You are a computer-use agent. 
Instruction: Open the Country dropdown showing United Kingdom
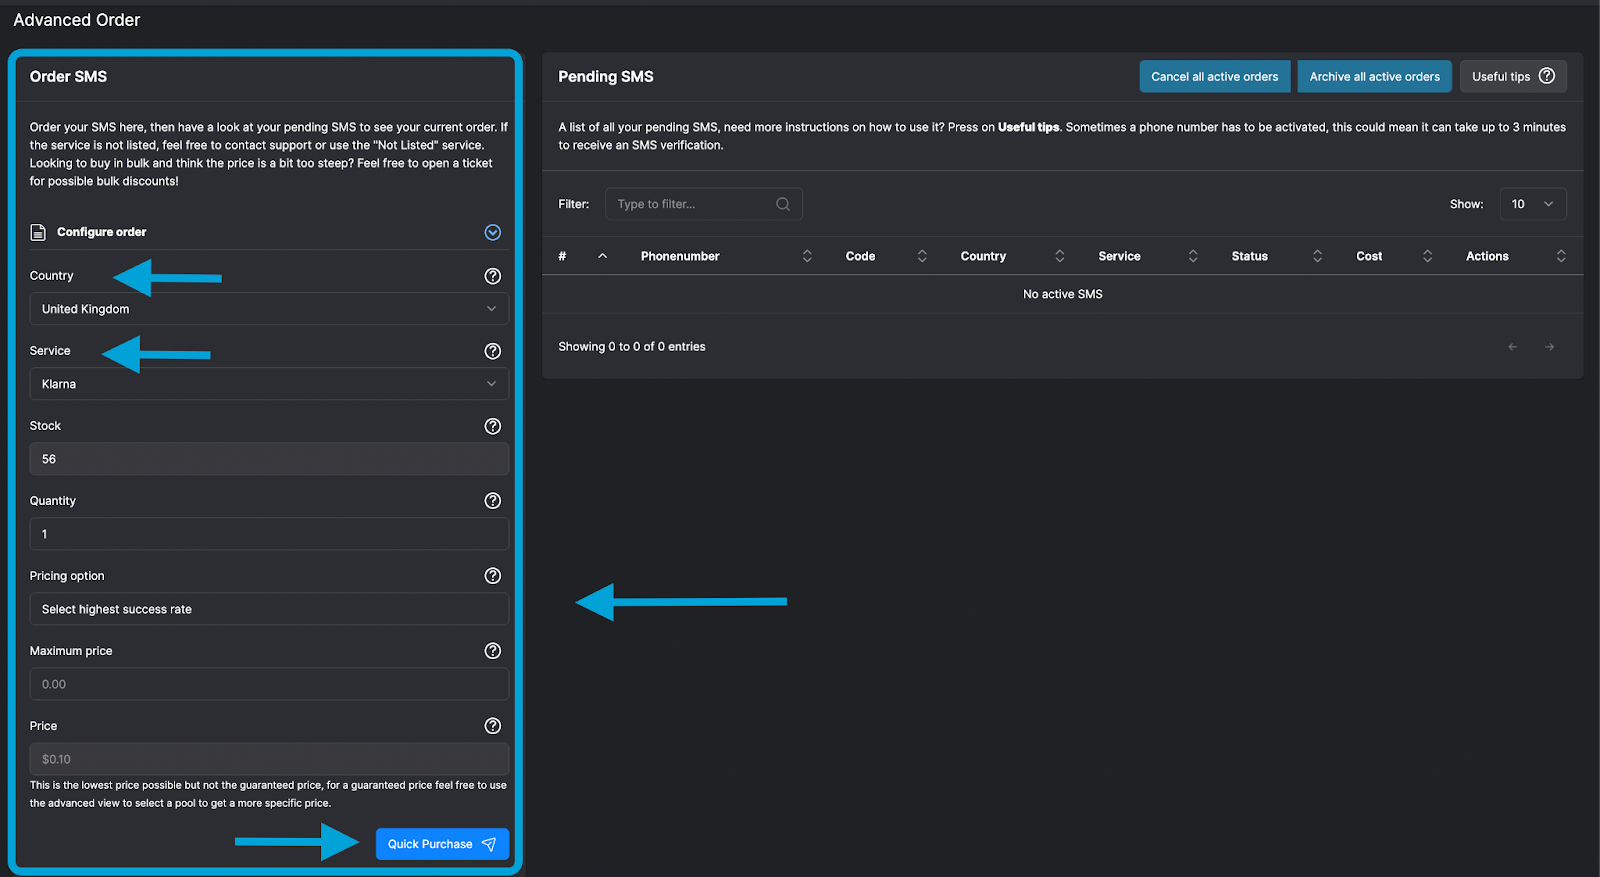coord(269,309)
